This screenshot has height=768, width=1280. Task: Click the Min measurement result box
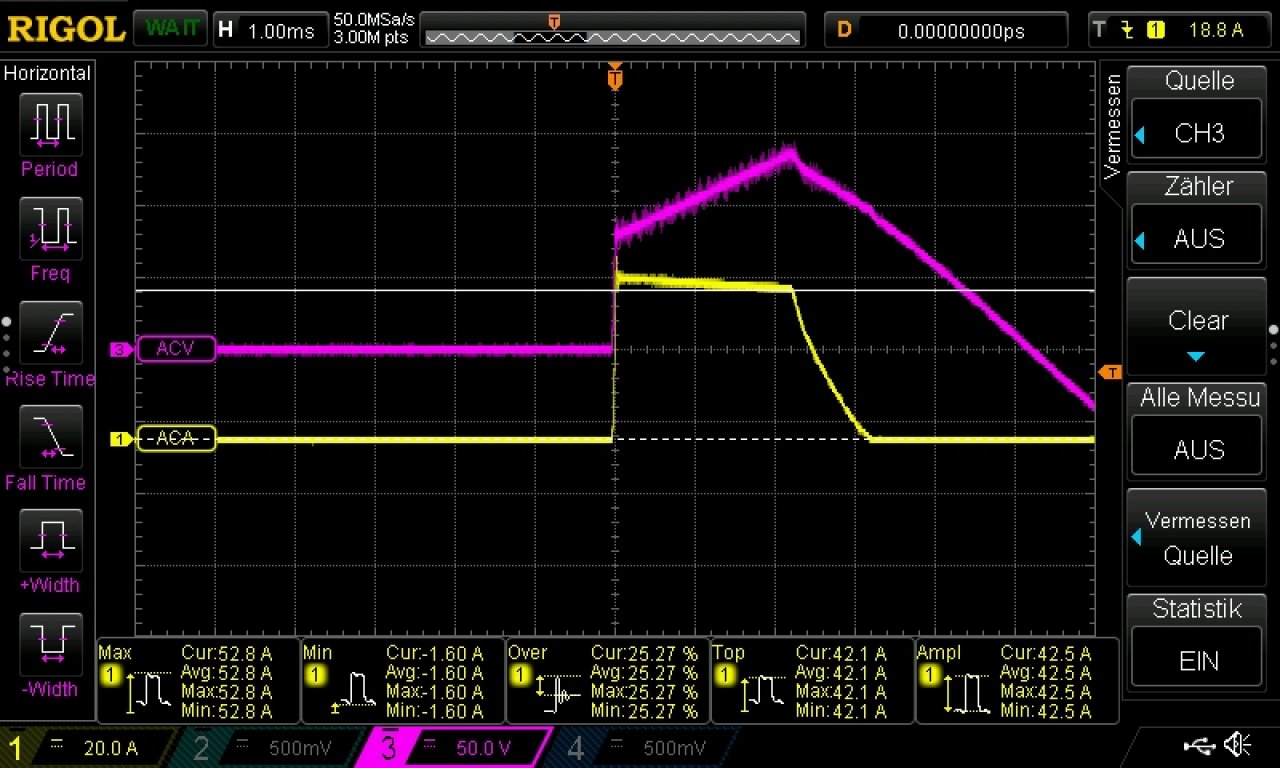[x=403, y=681]
